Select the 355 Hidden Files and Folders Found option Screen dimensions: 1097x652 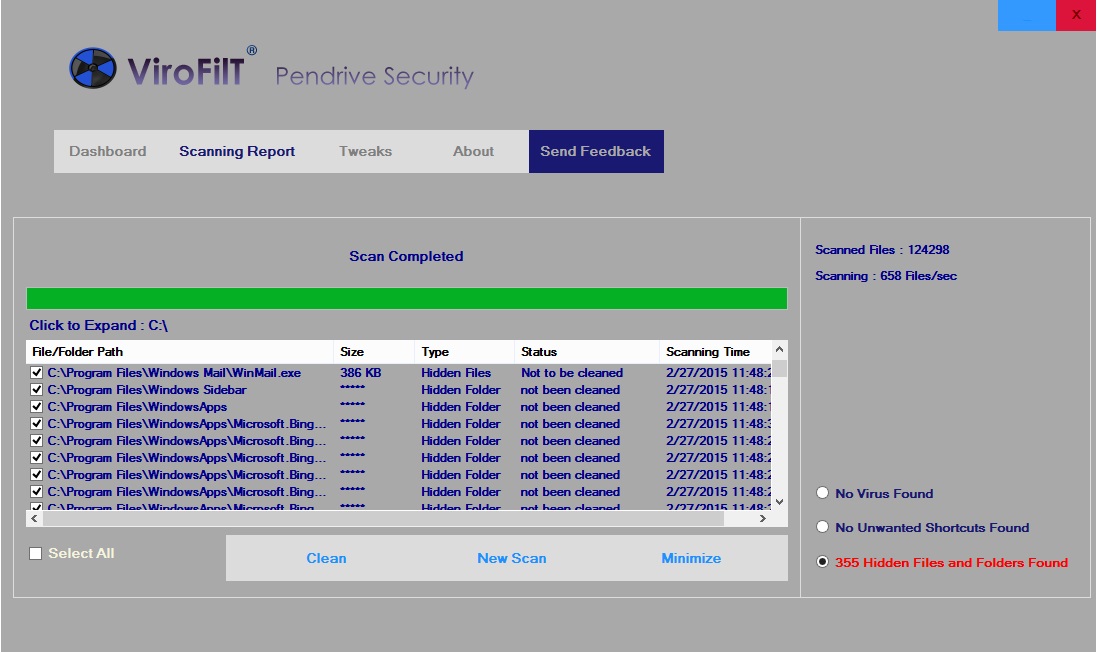(823, 562)
